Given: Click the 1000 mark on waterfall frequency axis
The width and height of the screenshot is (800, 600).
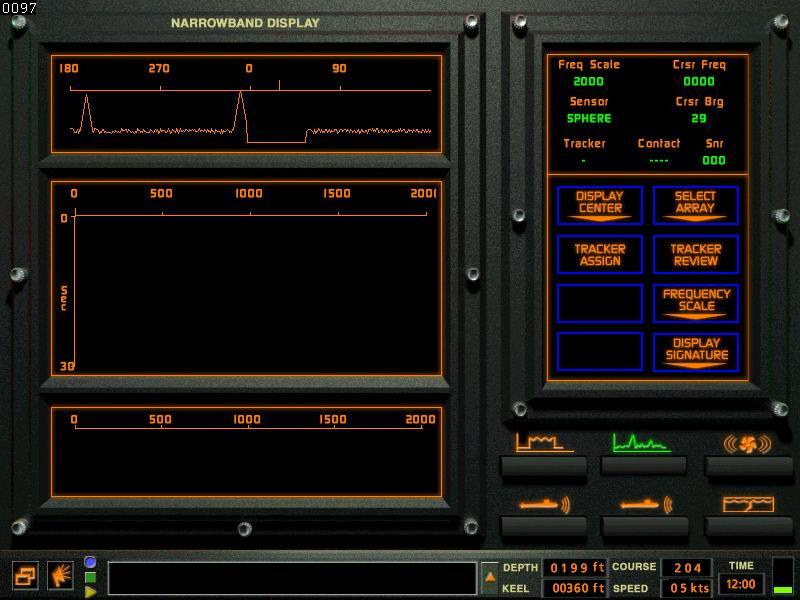Looking at the screenshot, I should 248,193.
